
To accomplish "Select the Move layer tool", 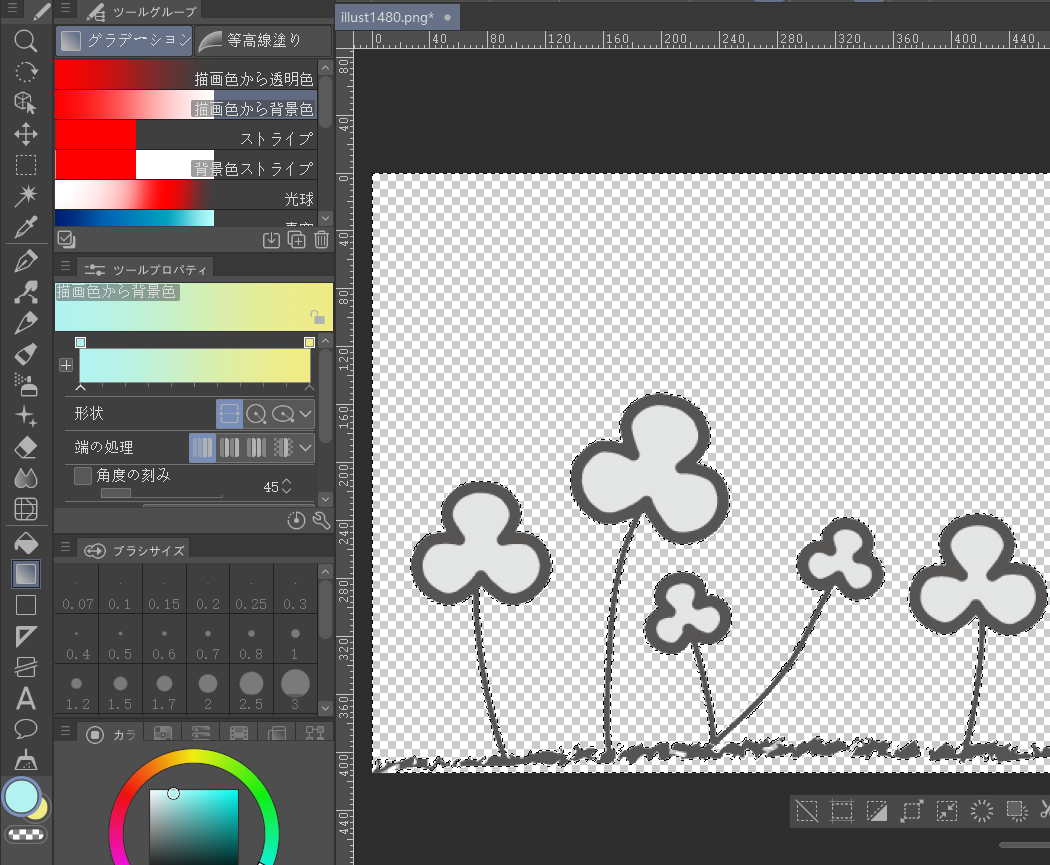I will [x=25, y=134].
